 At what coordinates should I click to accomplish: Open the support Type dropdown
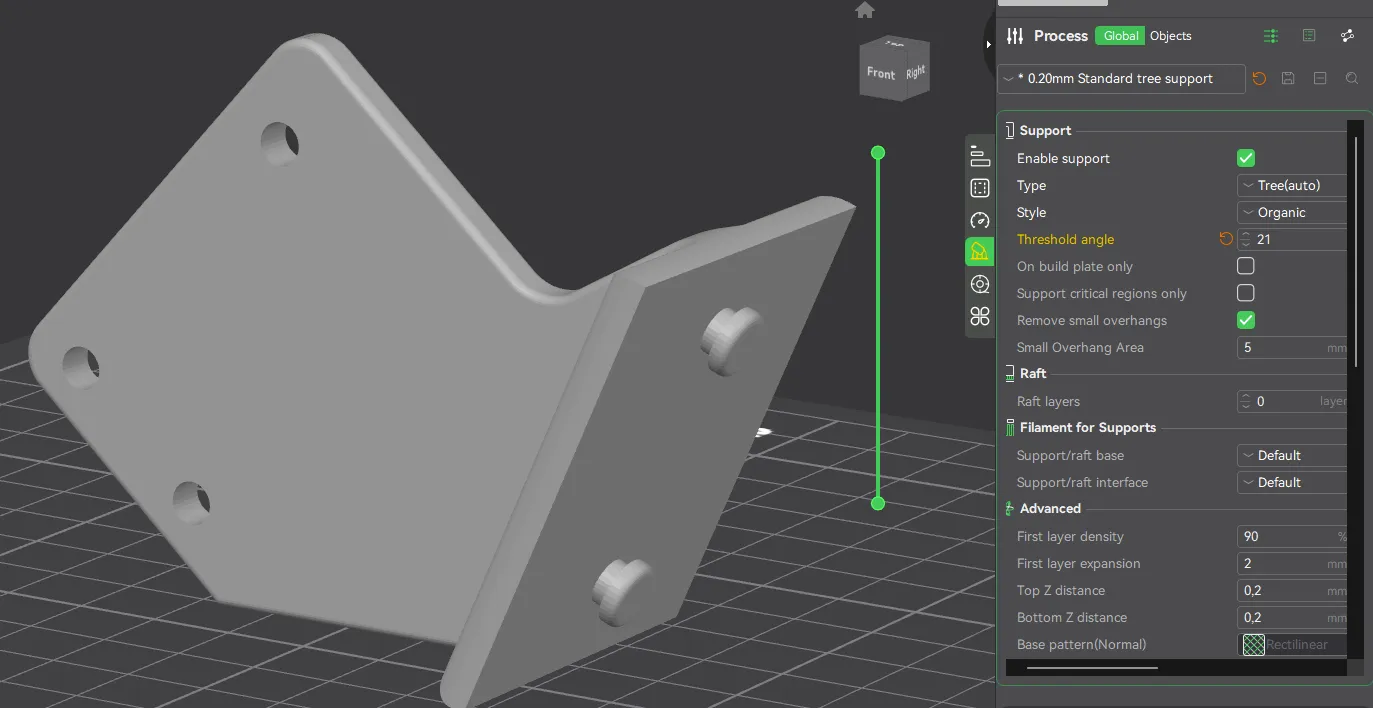1292,185
